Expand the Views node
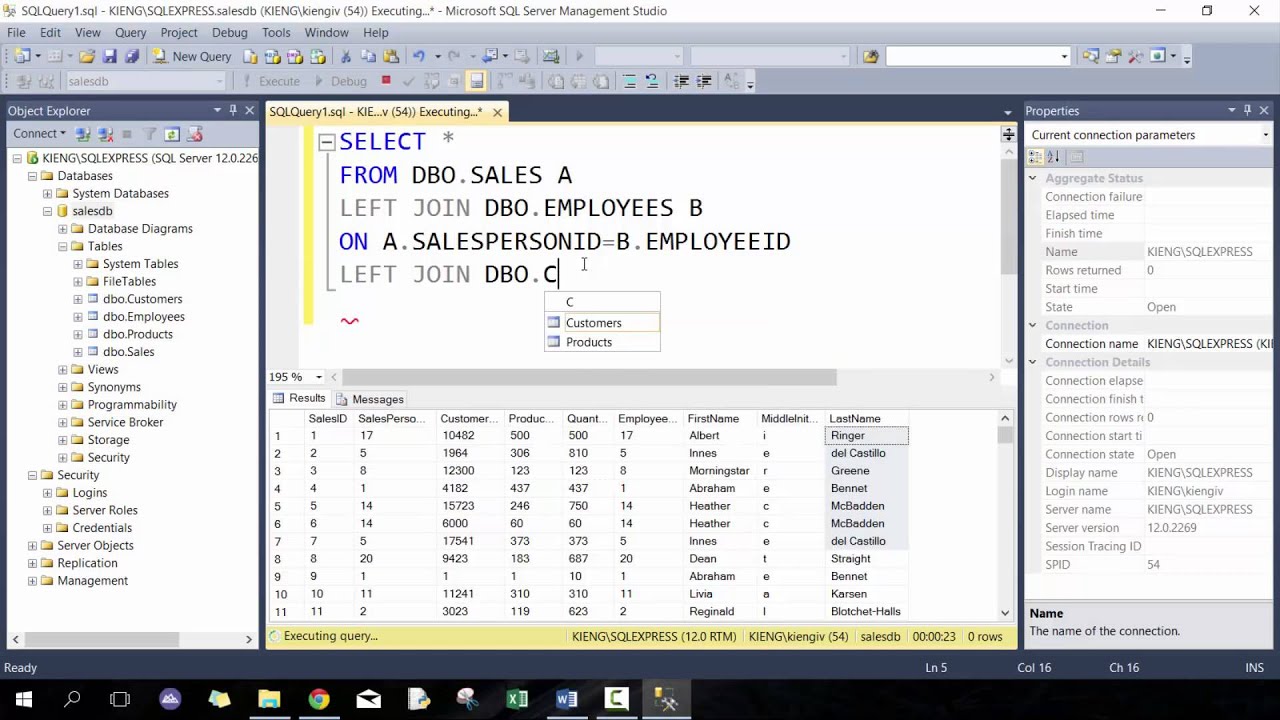This screenshot has height=720, width=1280. 62,370
